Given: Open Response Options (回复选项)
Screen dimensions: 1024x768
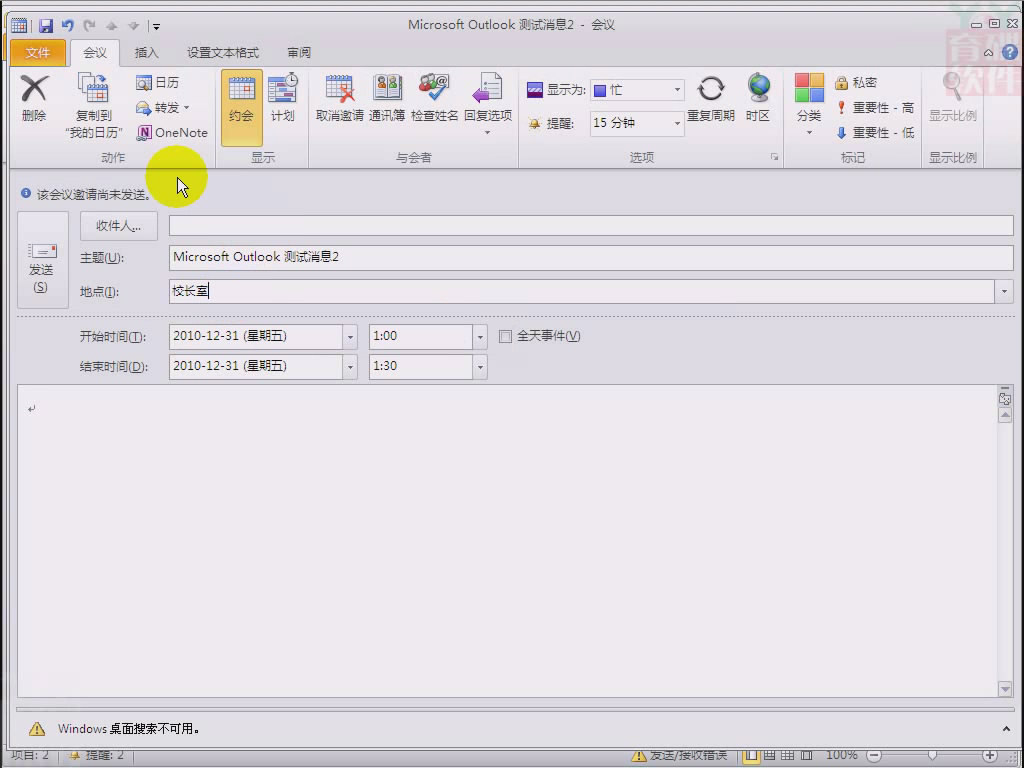Looking at the screenshot, I should tap(488, 104).
